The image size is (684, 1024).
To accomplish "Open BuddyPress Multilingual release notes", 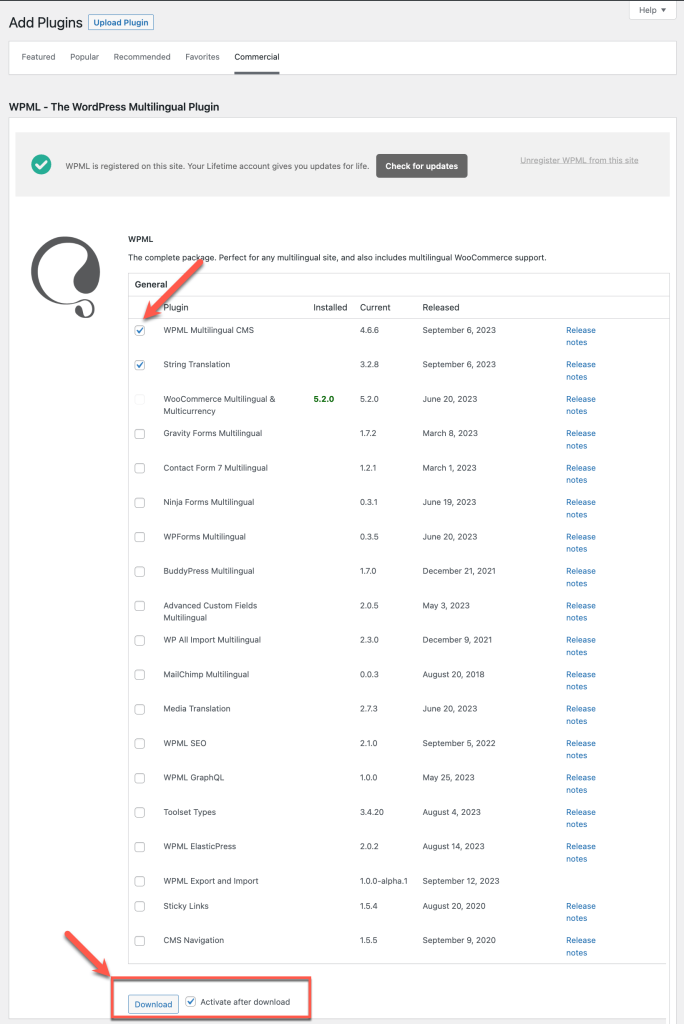I will coord(581,577).
